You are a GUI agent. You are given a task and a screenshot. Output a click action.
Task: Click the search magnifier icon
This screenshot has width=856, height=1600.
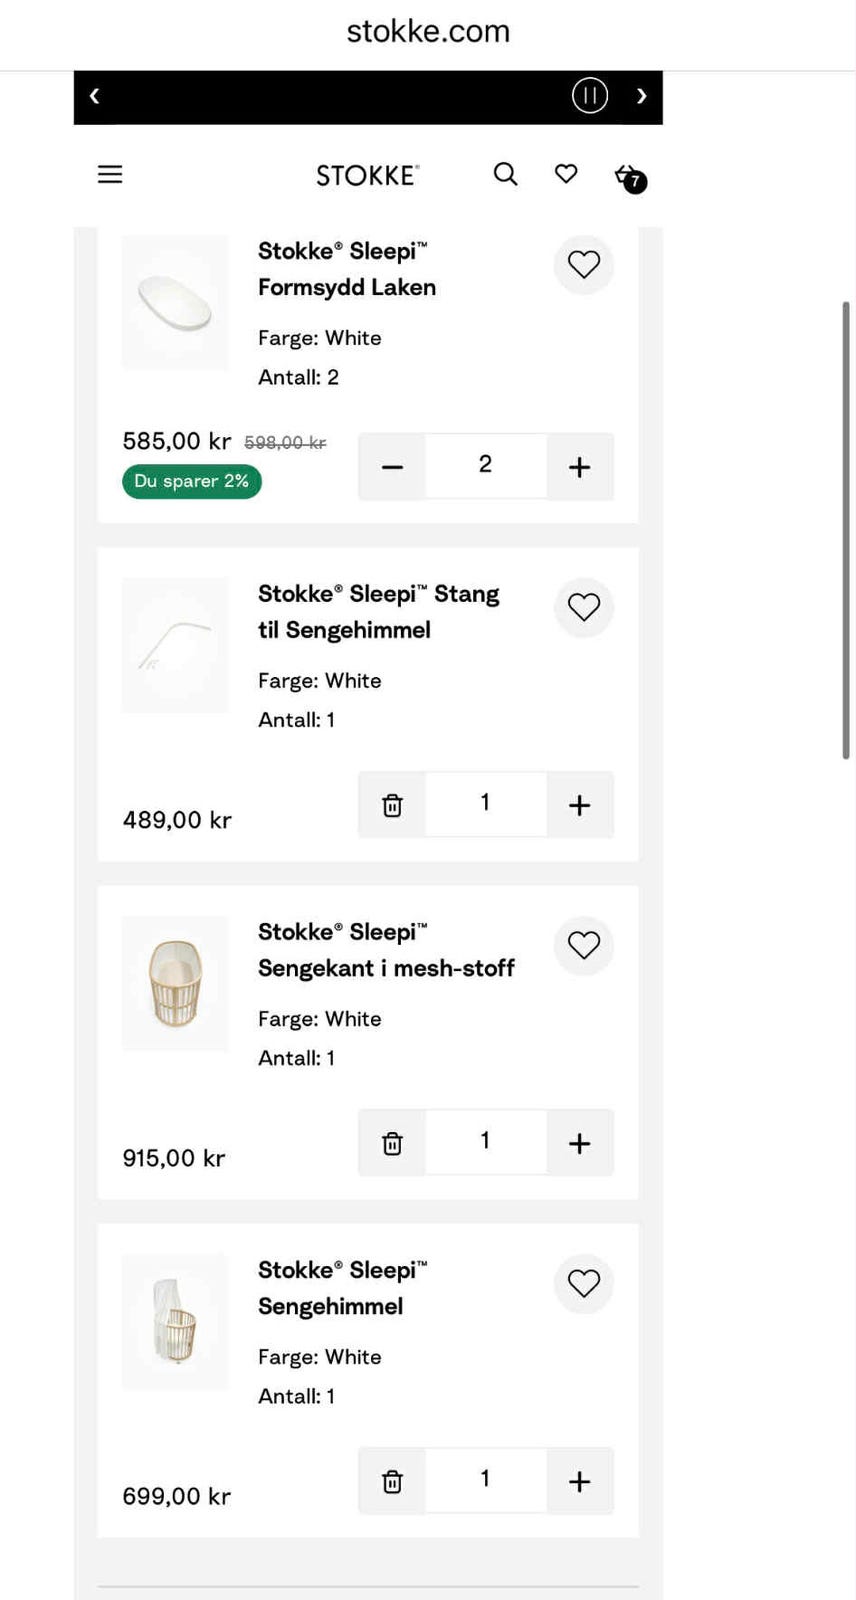(506, 175)
